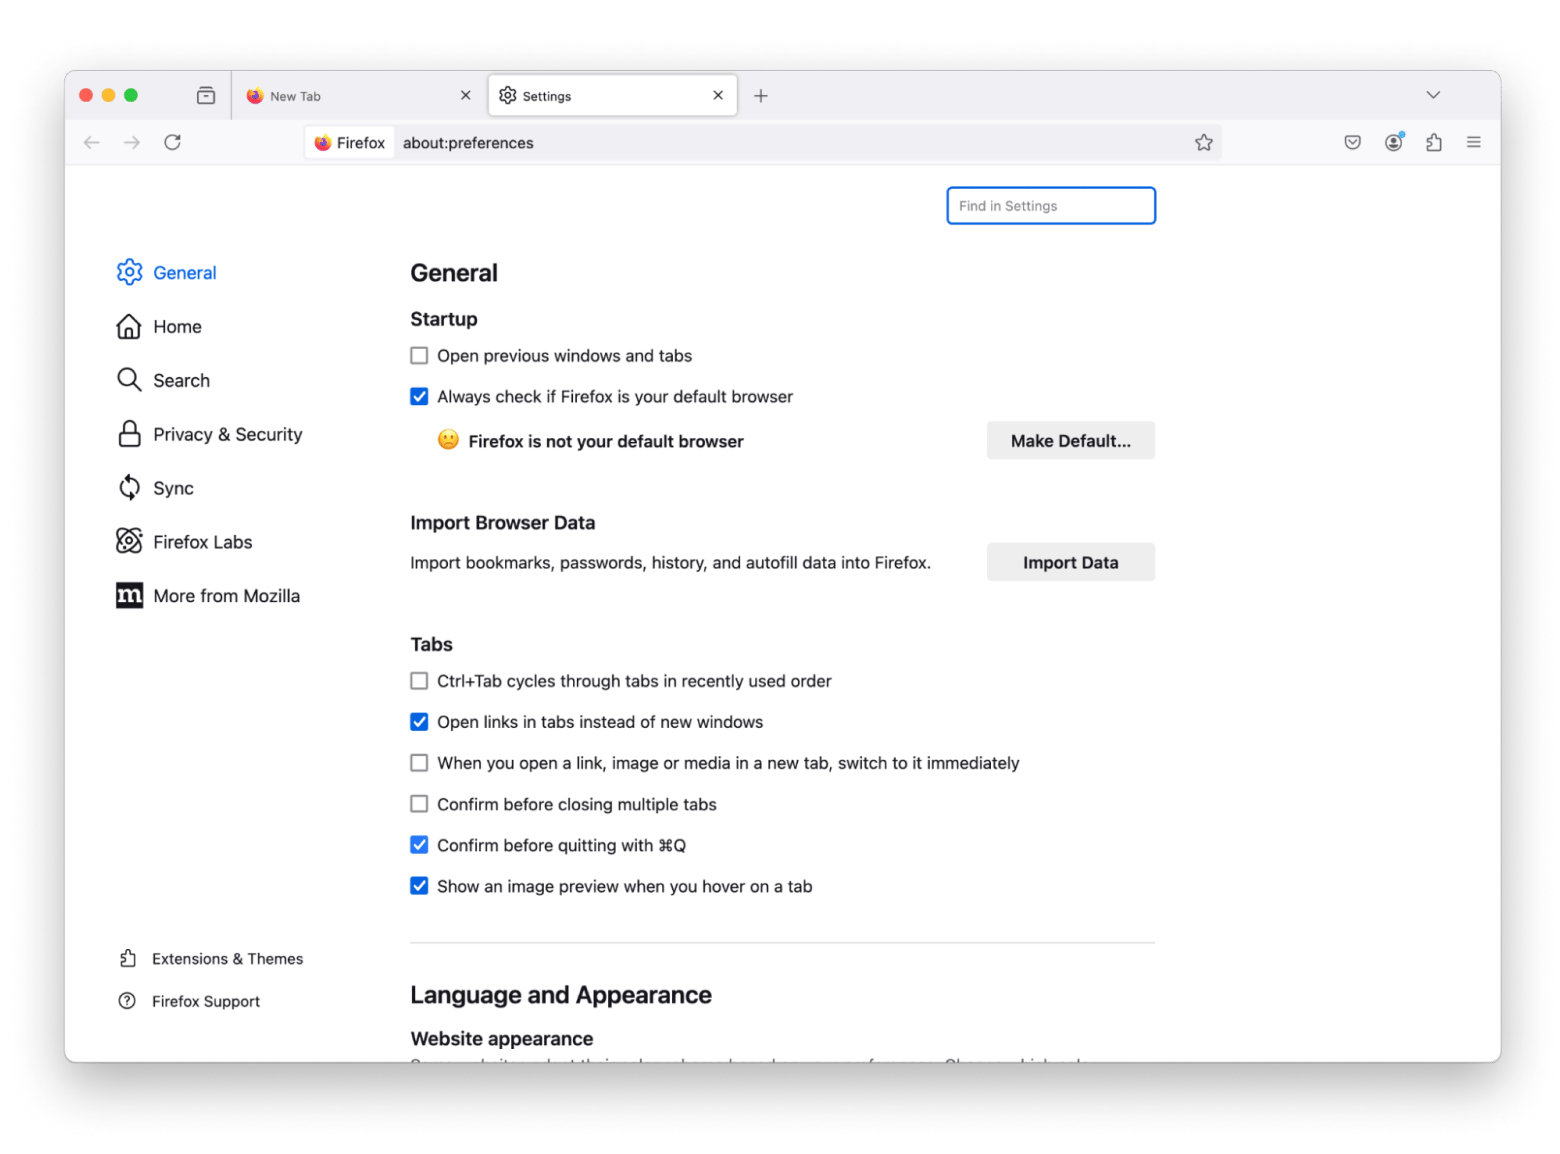Click the Firefox Support question mark icon

pos(127,1001)
